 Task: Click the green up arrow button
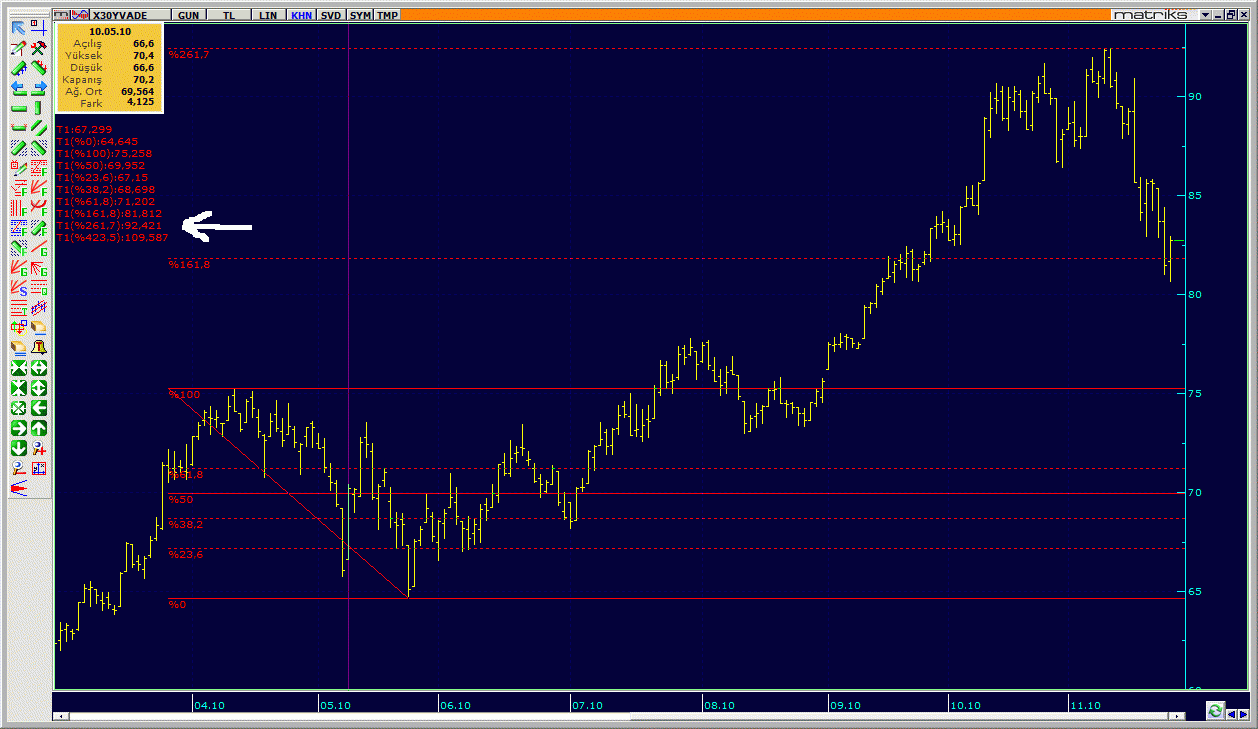pos(39,428)
